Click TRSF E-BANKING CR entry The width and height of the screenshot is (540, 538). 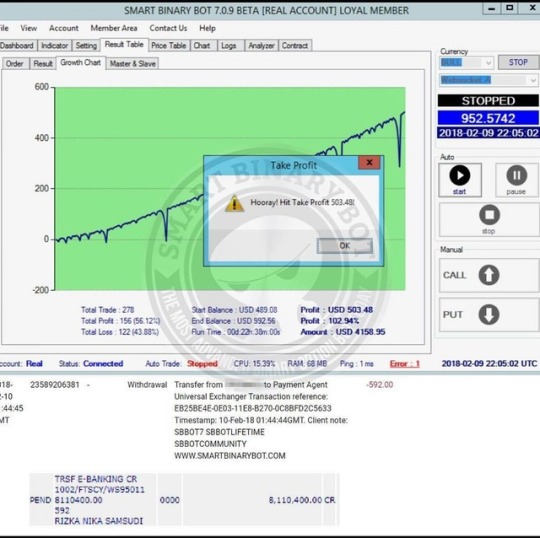pyautogui.click(x=96, y=479)
